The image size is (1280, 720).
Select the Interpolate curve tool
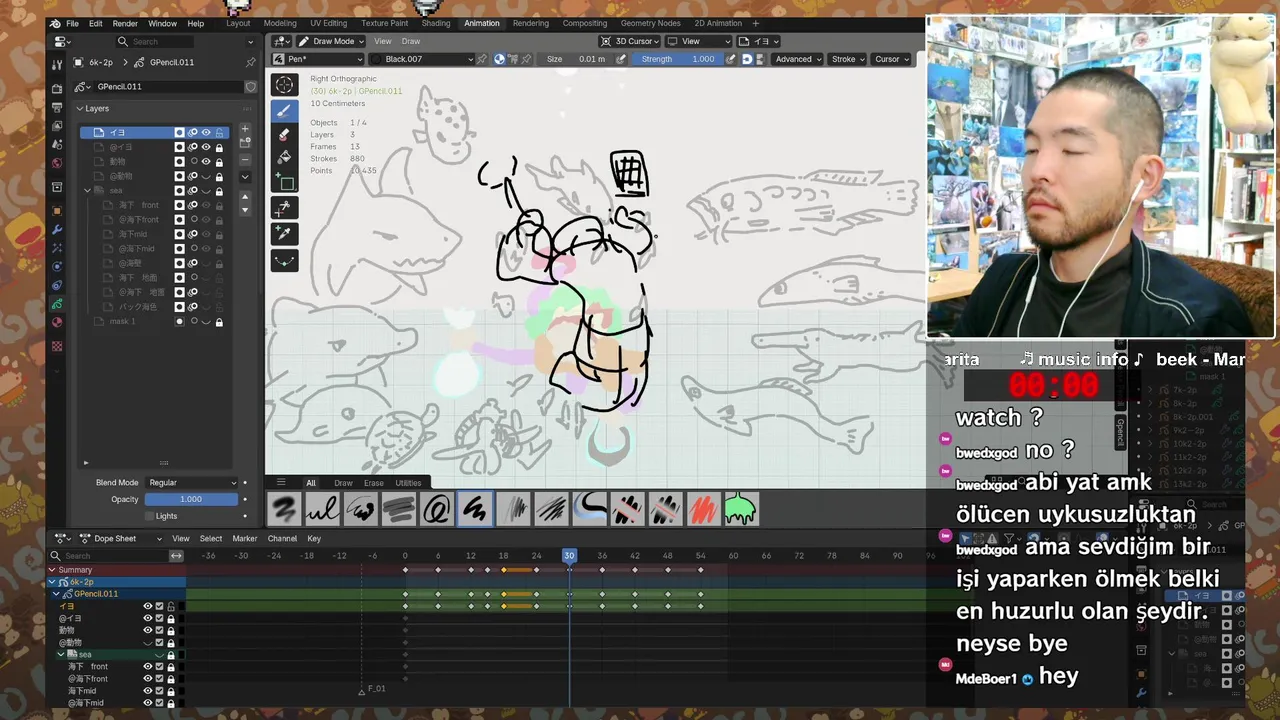point(285,260)
